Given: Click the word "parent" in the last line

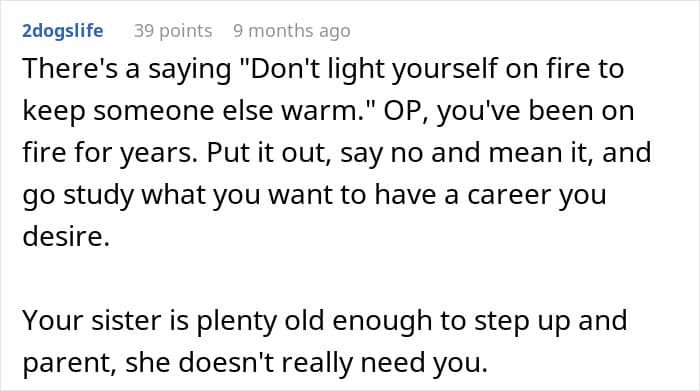Looking at the screenshot, I should click(x=67, y=364).
